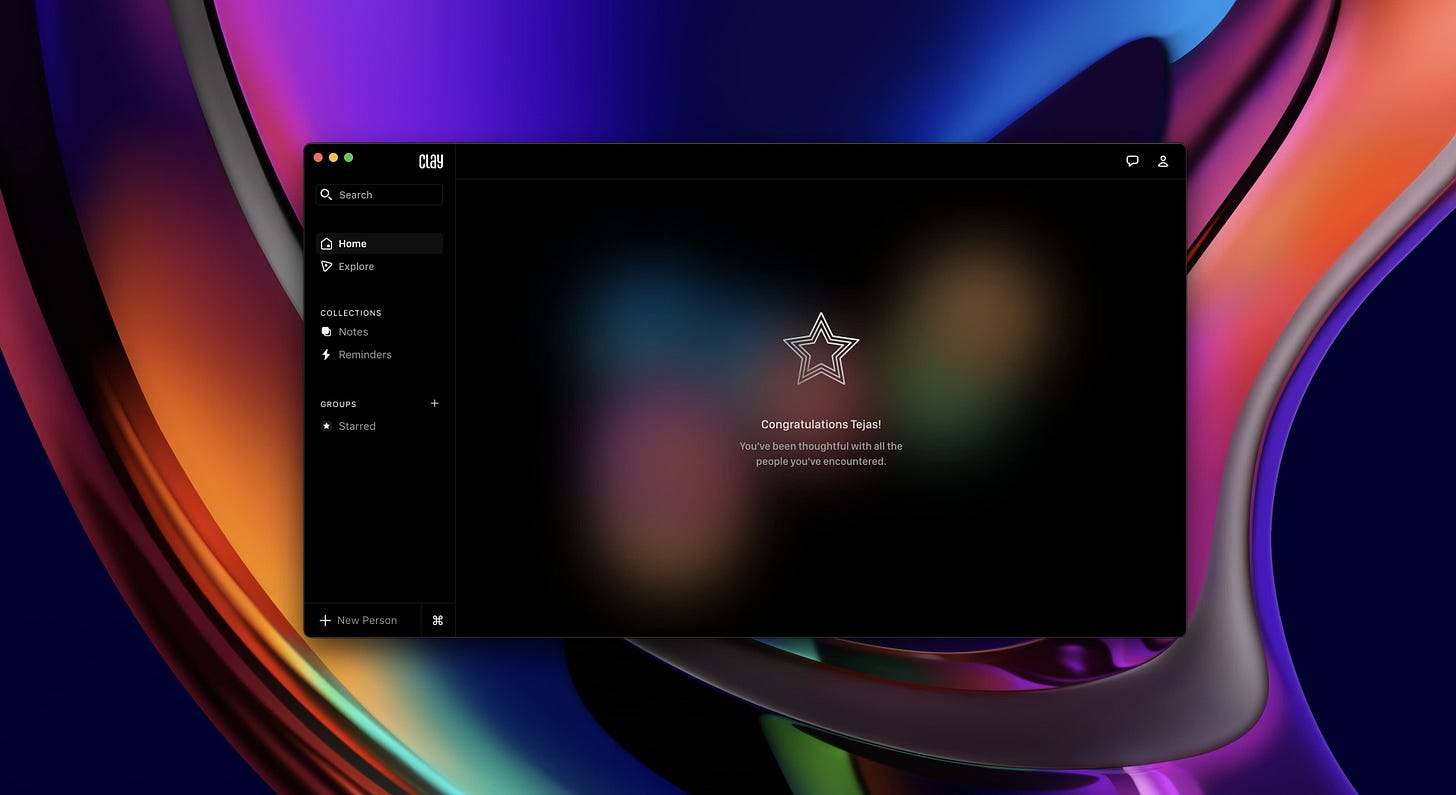Click the New Person button
Screen dimensions: 1456x795
(362, 620)
